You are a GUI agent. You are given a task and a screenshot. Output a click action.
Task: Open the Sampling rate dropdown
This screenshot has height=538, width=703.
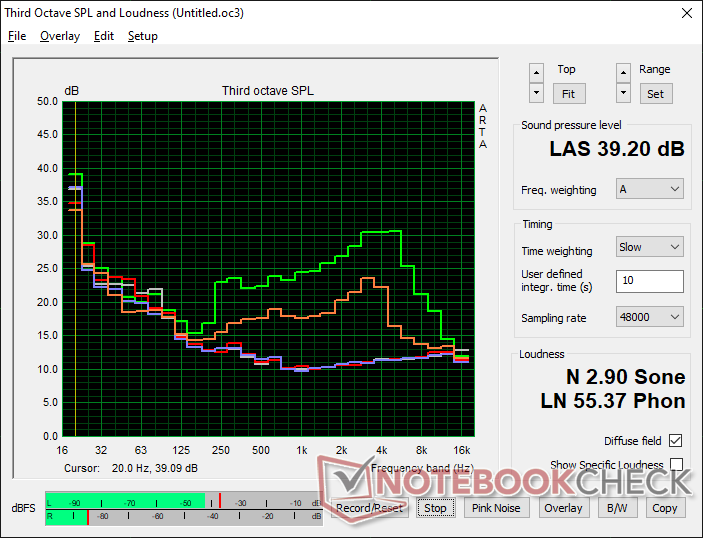(650, 317)
